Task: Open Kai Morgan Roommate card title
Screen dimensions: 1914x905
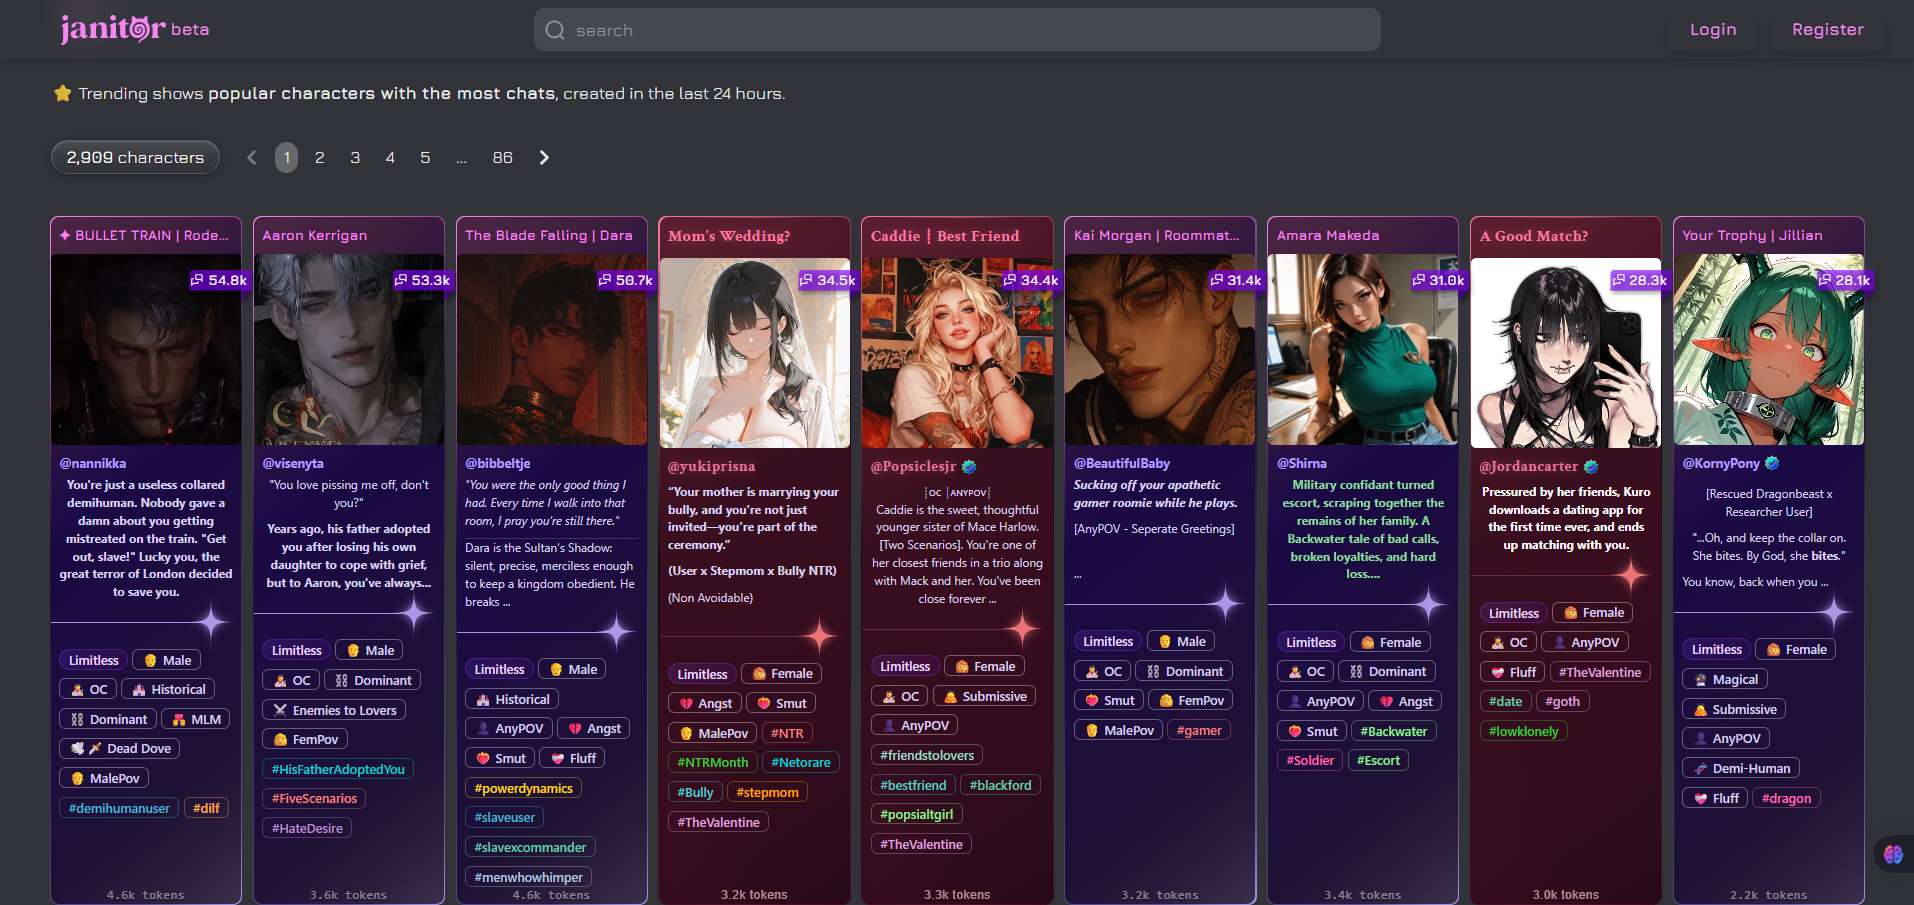Action: [1156, 235]
